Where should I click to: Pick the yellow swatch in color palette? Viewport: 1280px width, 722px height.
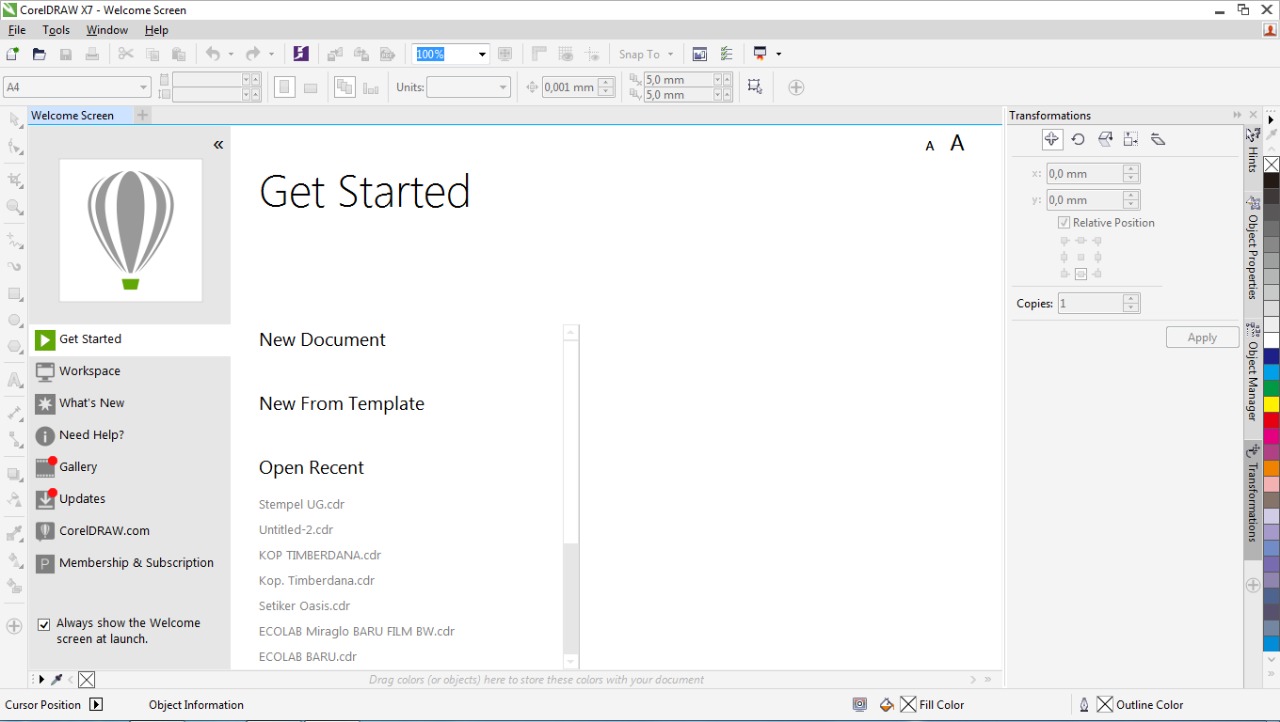coord(1271,404)
